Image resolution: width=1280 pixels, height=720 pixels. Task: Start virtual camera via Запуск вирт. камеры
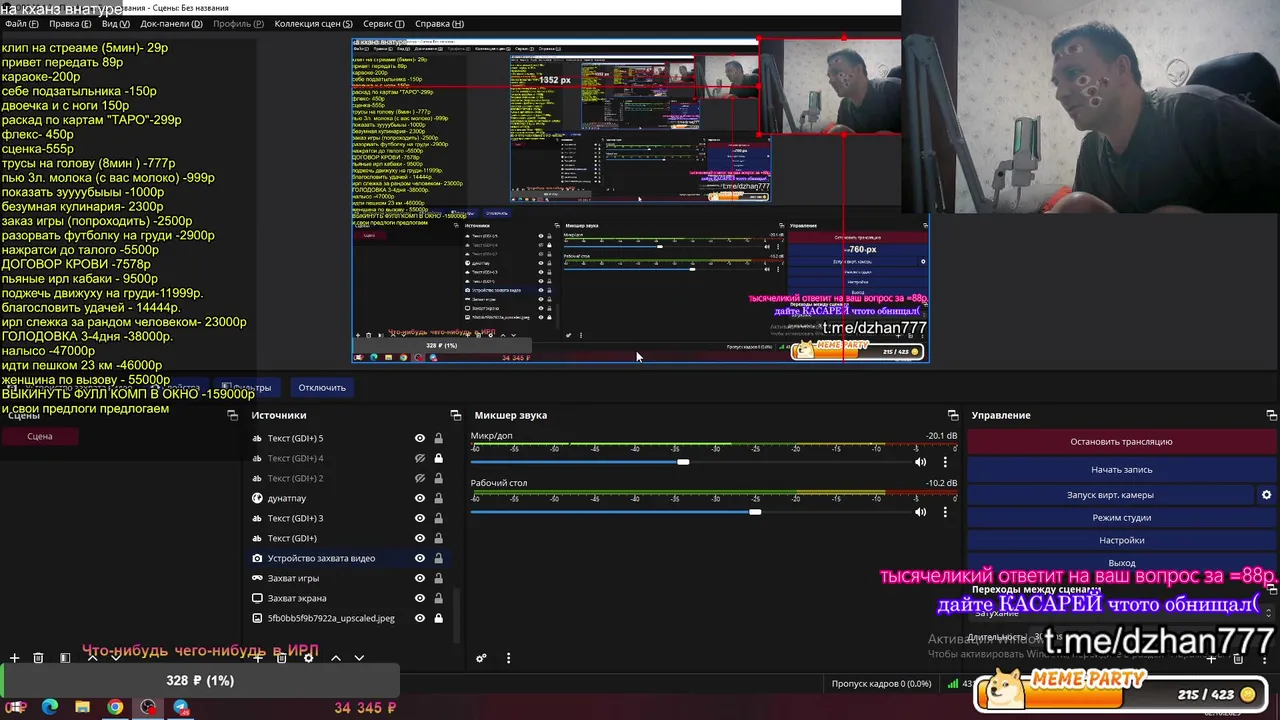pyautogui.click(x=1110, y=495)
